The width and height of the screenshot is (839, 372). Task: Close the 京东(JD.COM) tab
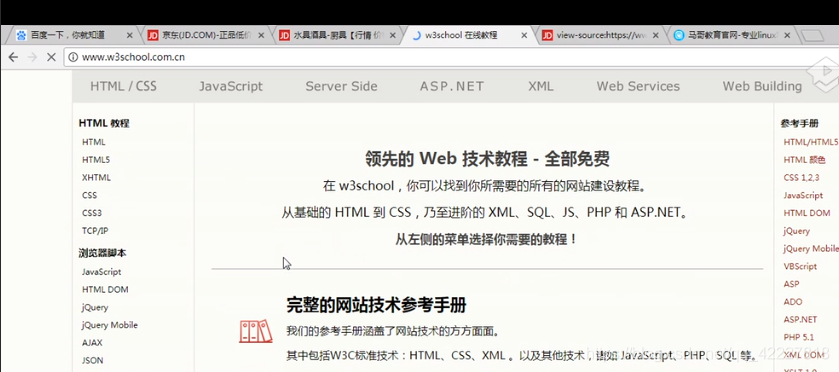click(261, 35)
